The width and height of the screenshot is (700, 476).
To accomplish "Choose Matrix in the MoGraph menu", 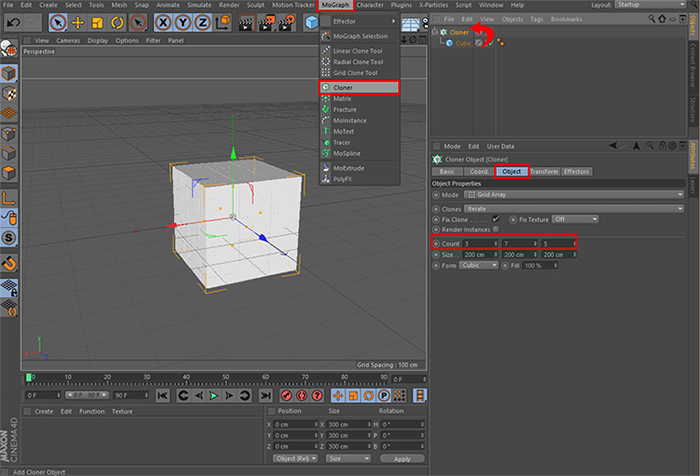I will pos(359,99).
